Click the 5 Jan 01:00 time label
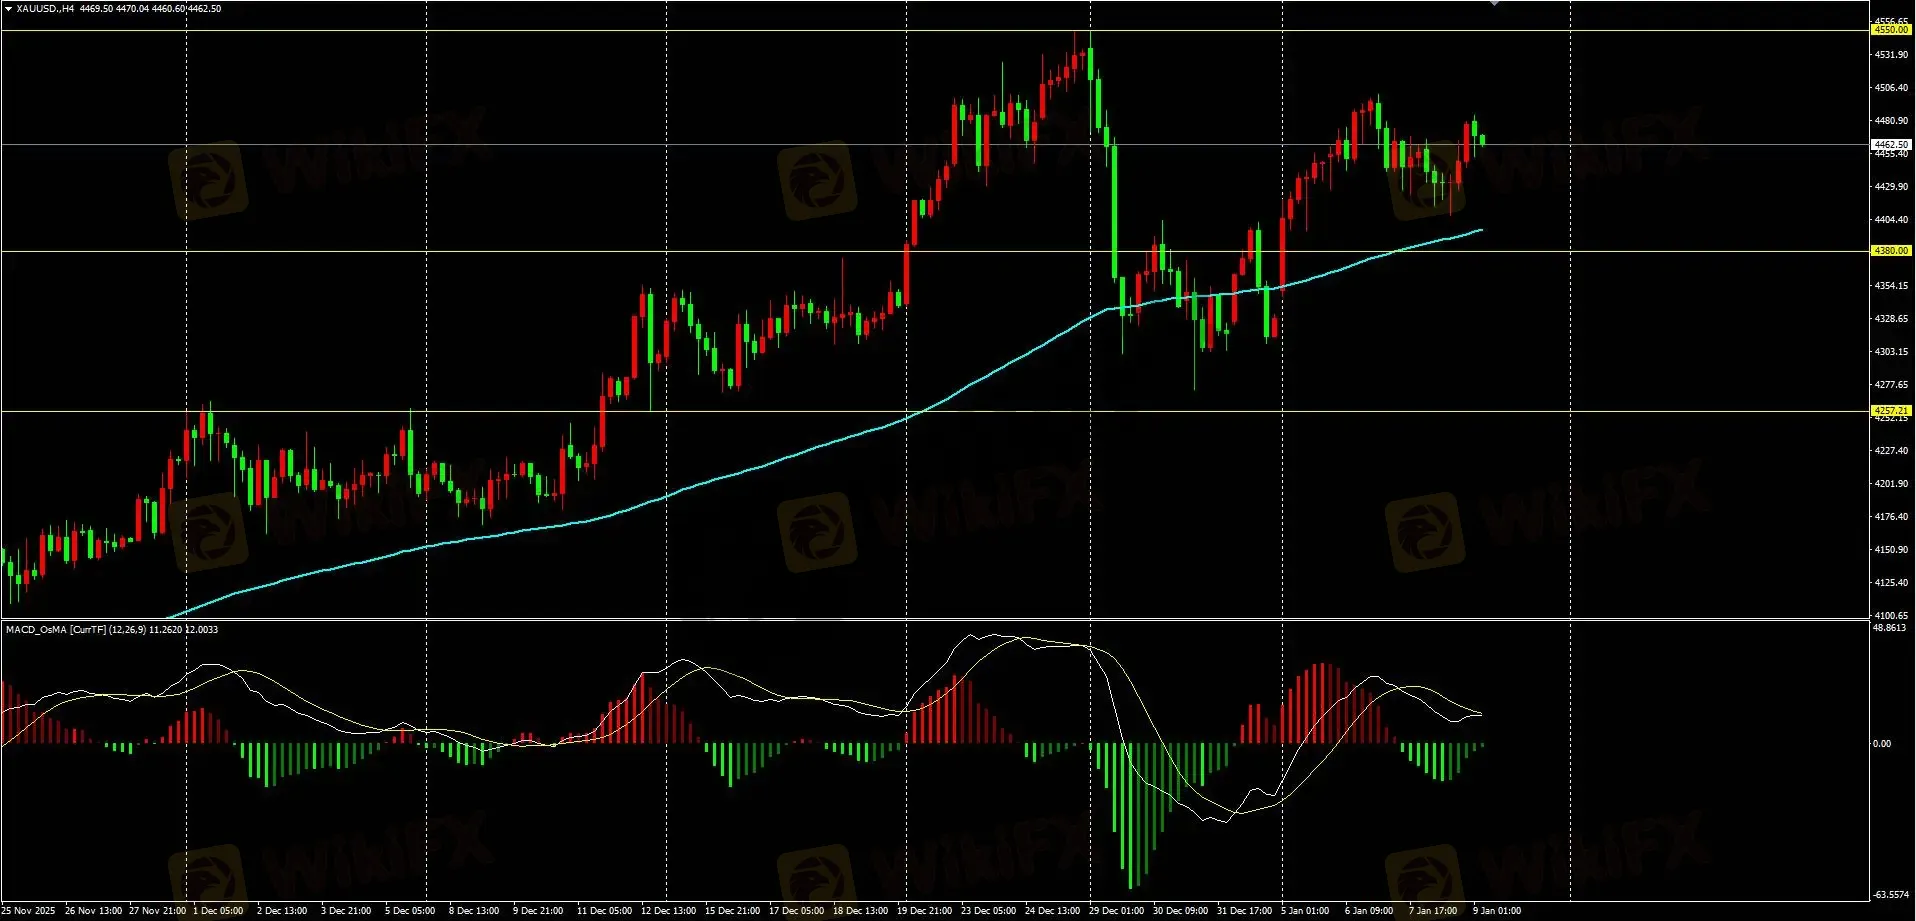Viewport: 1916px width, 921px height. pyautogui.click(x=1306, y=911)
